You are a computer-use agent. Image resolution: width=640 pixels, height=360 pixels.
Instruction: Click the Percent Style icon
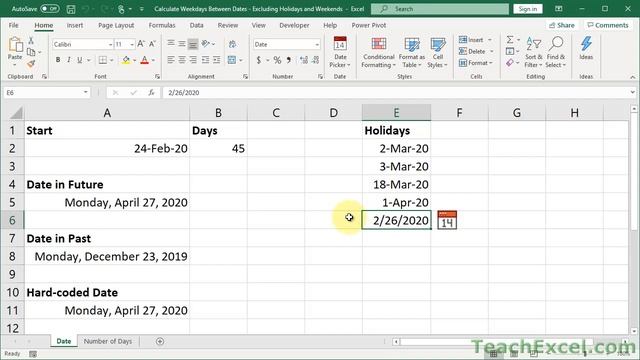pyautogui.click(x=278, y=60)
